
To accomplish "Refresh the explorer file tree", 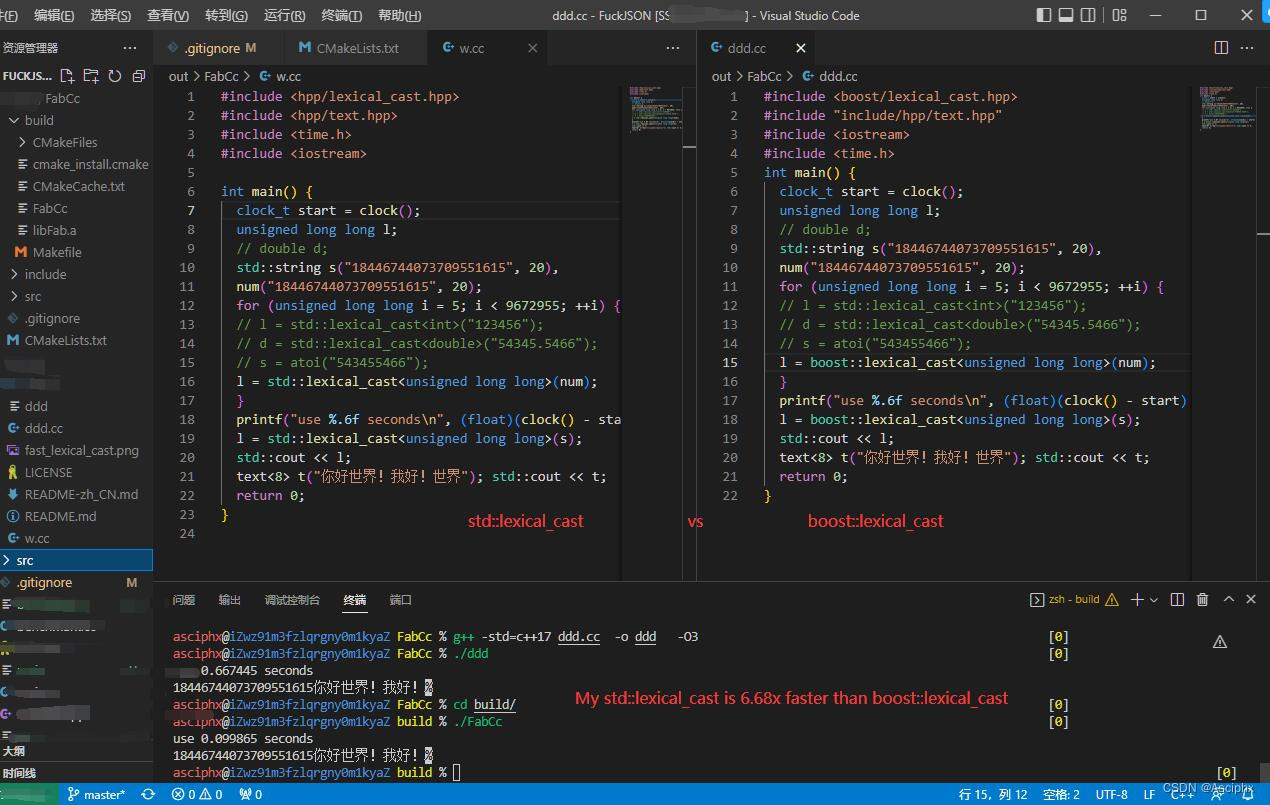I will tap(114, 76).
